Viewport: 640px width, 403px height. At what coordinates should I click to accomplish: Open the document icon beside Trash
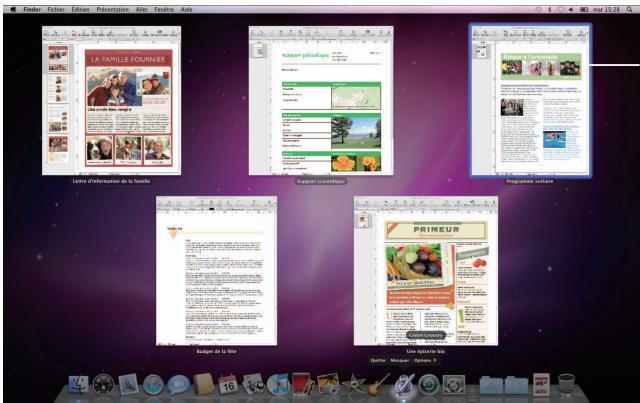[541, 384]
